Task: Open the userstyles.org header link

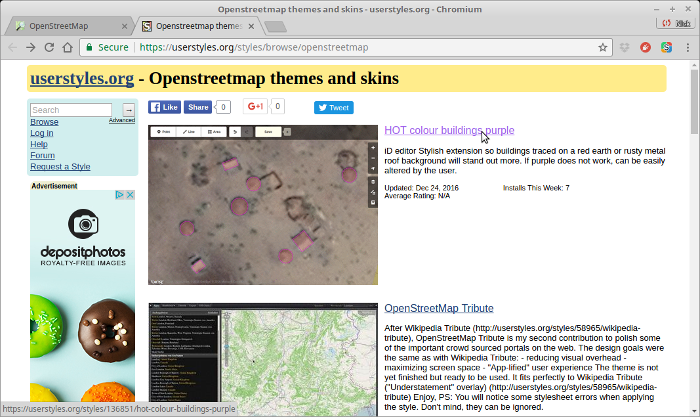Action: click(82, 79)
